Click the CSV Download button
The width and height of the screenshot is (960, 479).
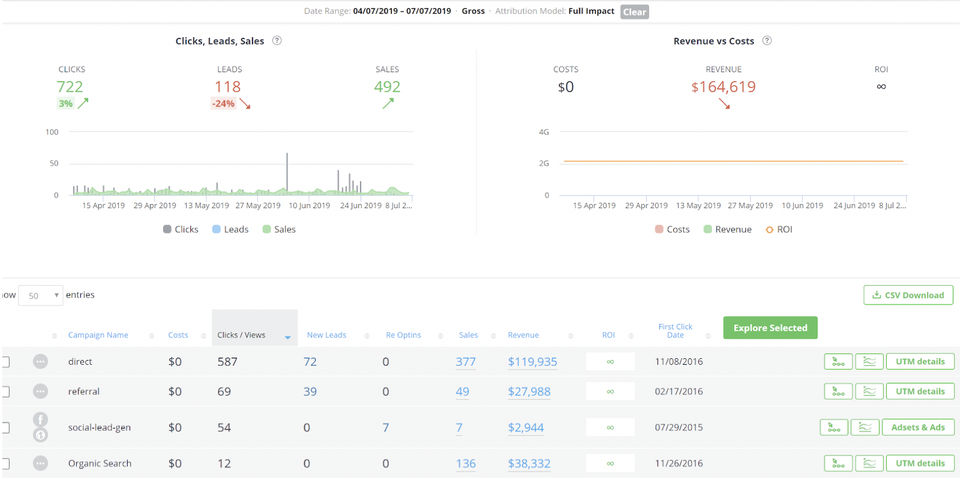pos(909,295)
